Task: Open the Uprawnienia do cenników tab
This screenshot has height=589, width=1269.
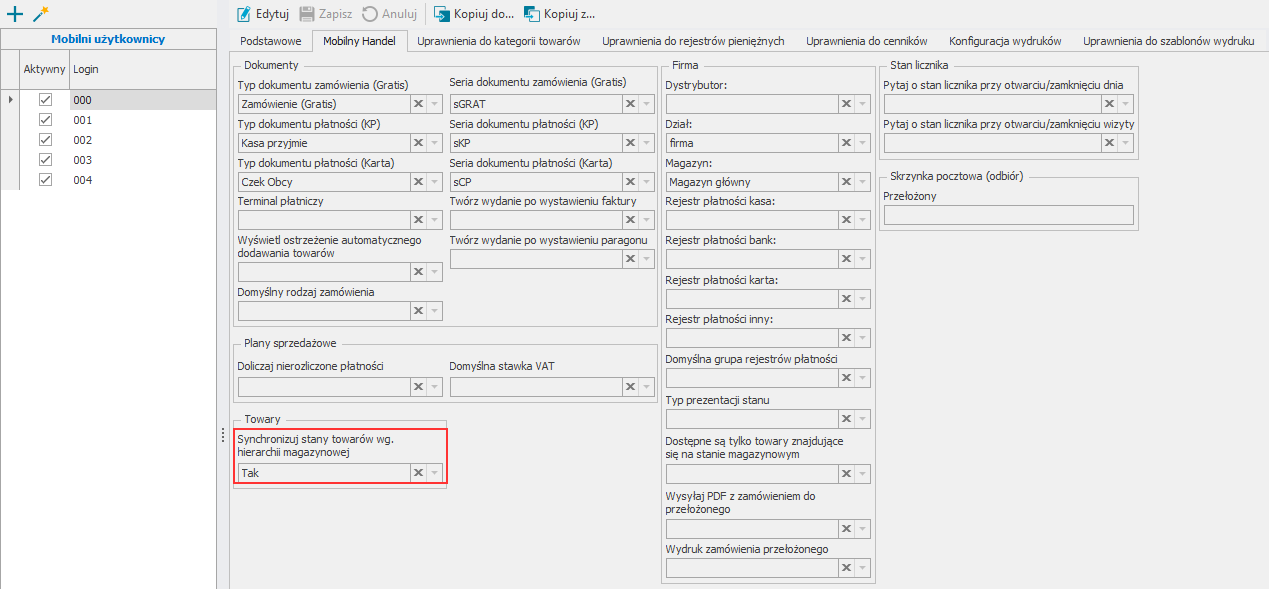Action: coord(866,41)
